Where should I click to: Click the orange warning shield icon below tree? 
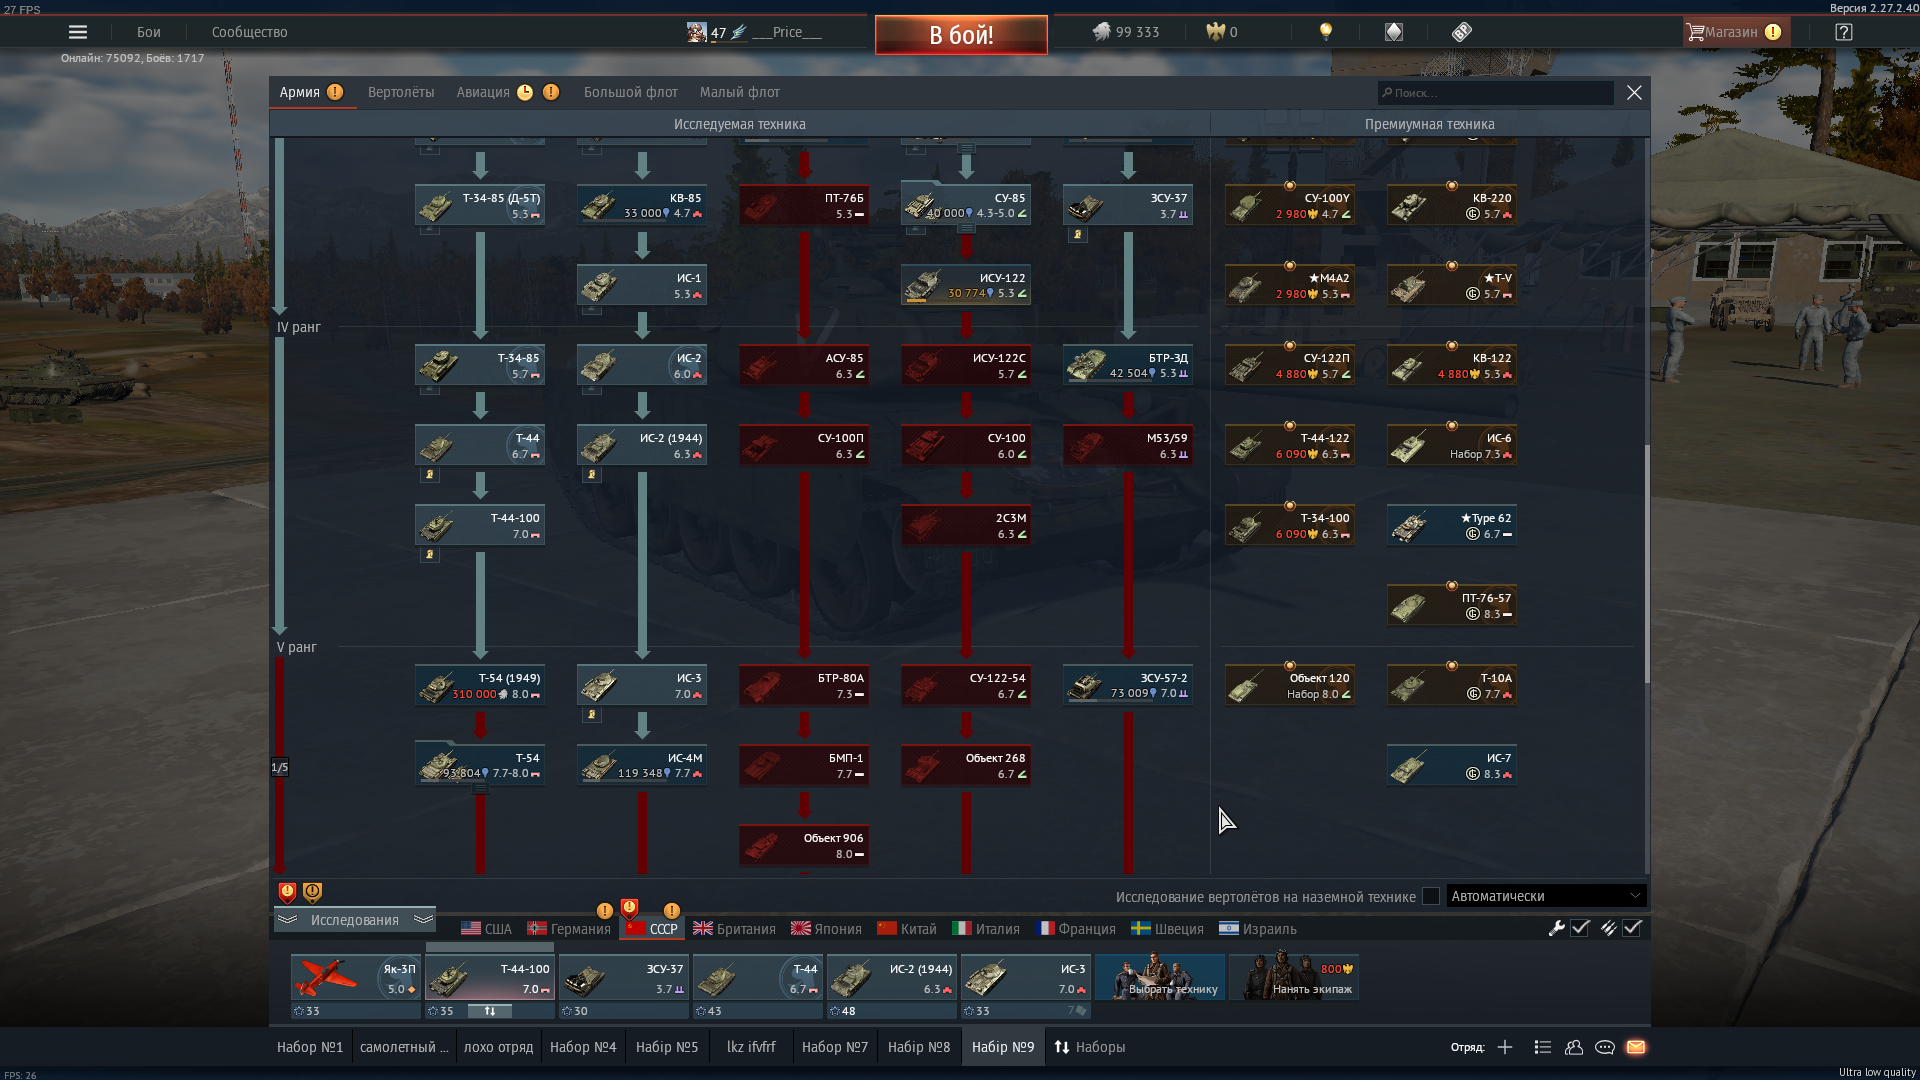pos(312,892)
